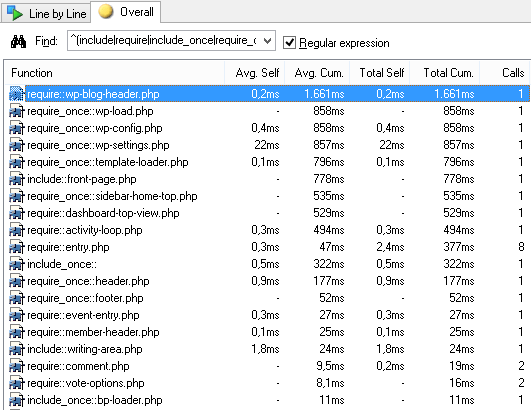Click the icon beside require::entry.php
The image size is (531, 410).
[x=17, y=247]
